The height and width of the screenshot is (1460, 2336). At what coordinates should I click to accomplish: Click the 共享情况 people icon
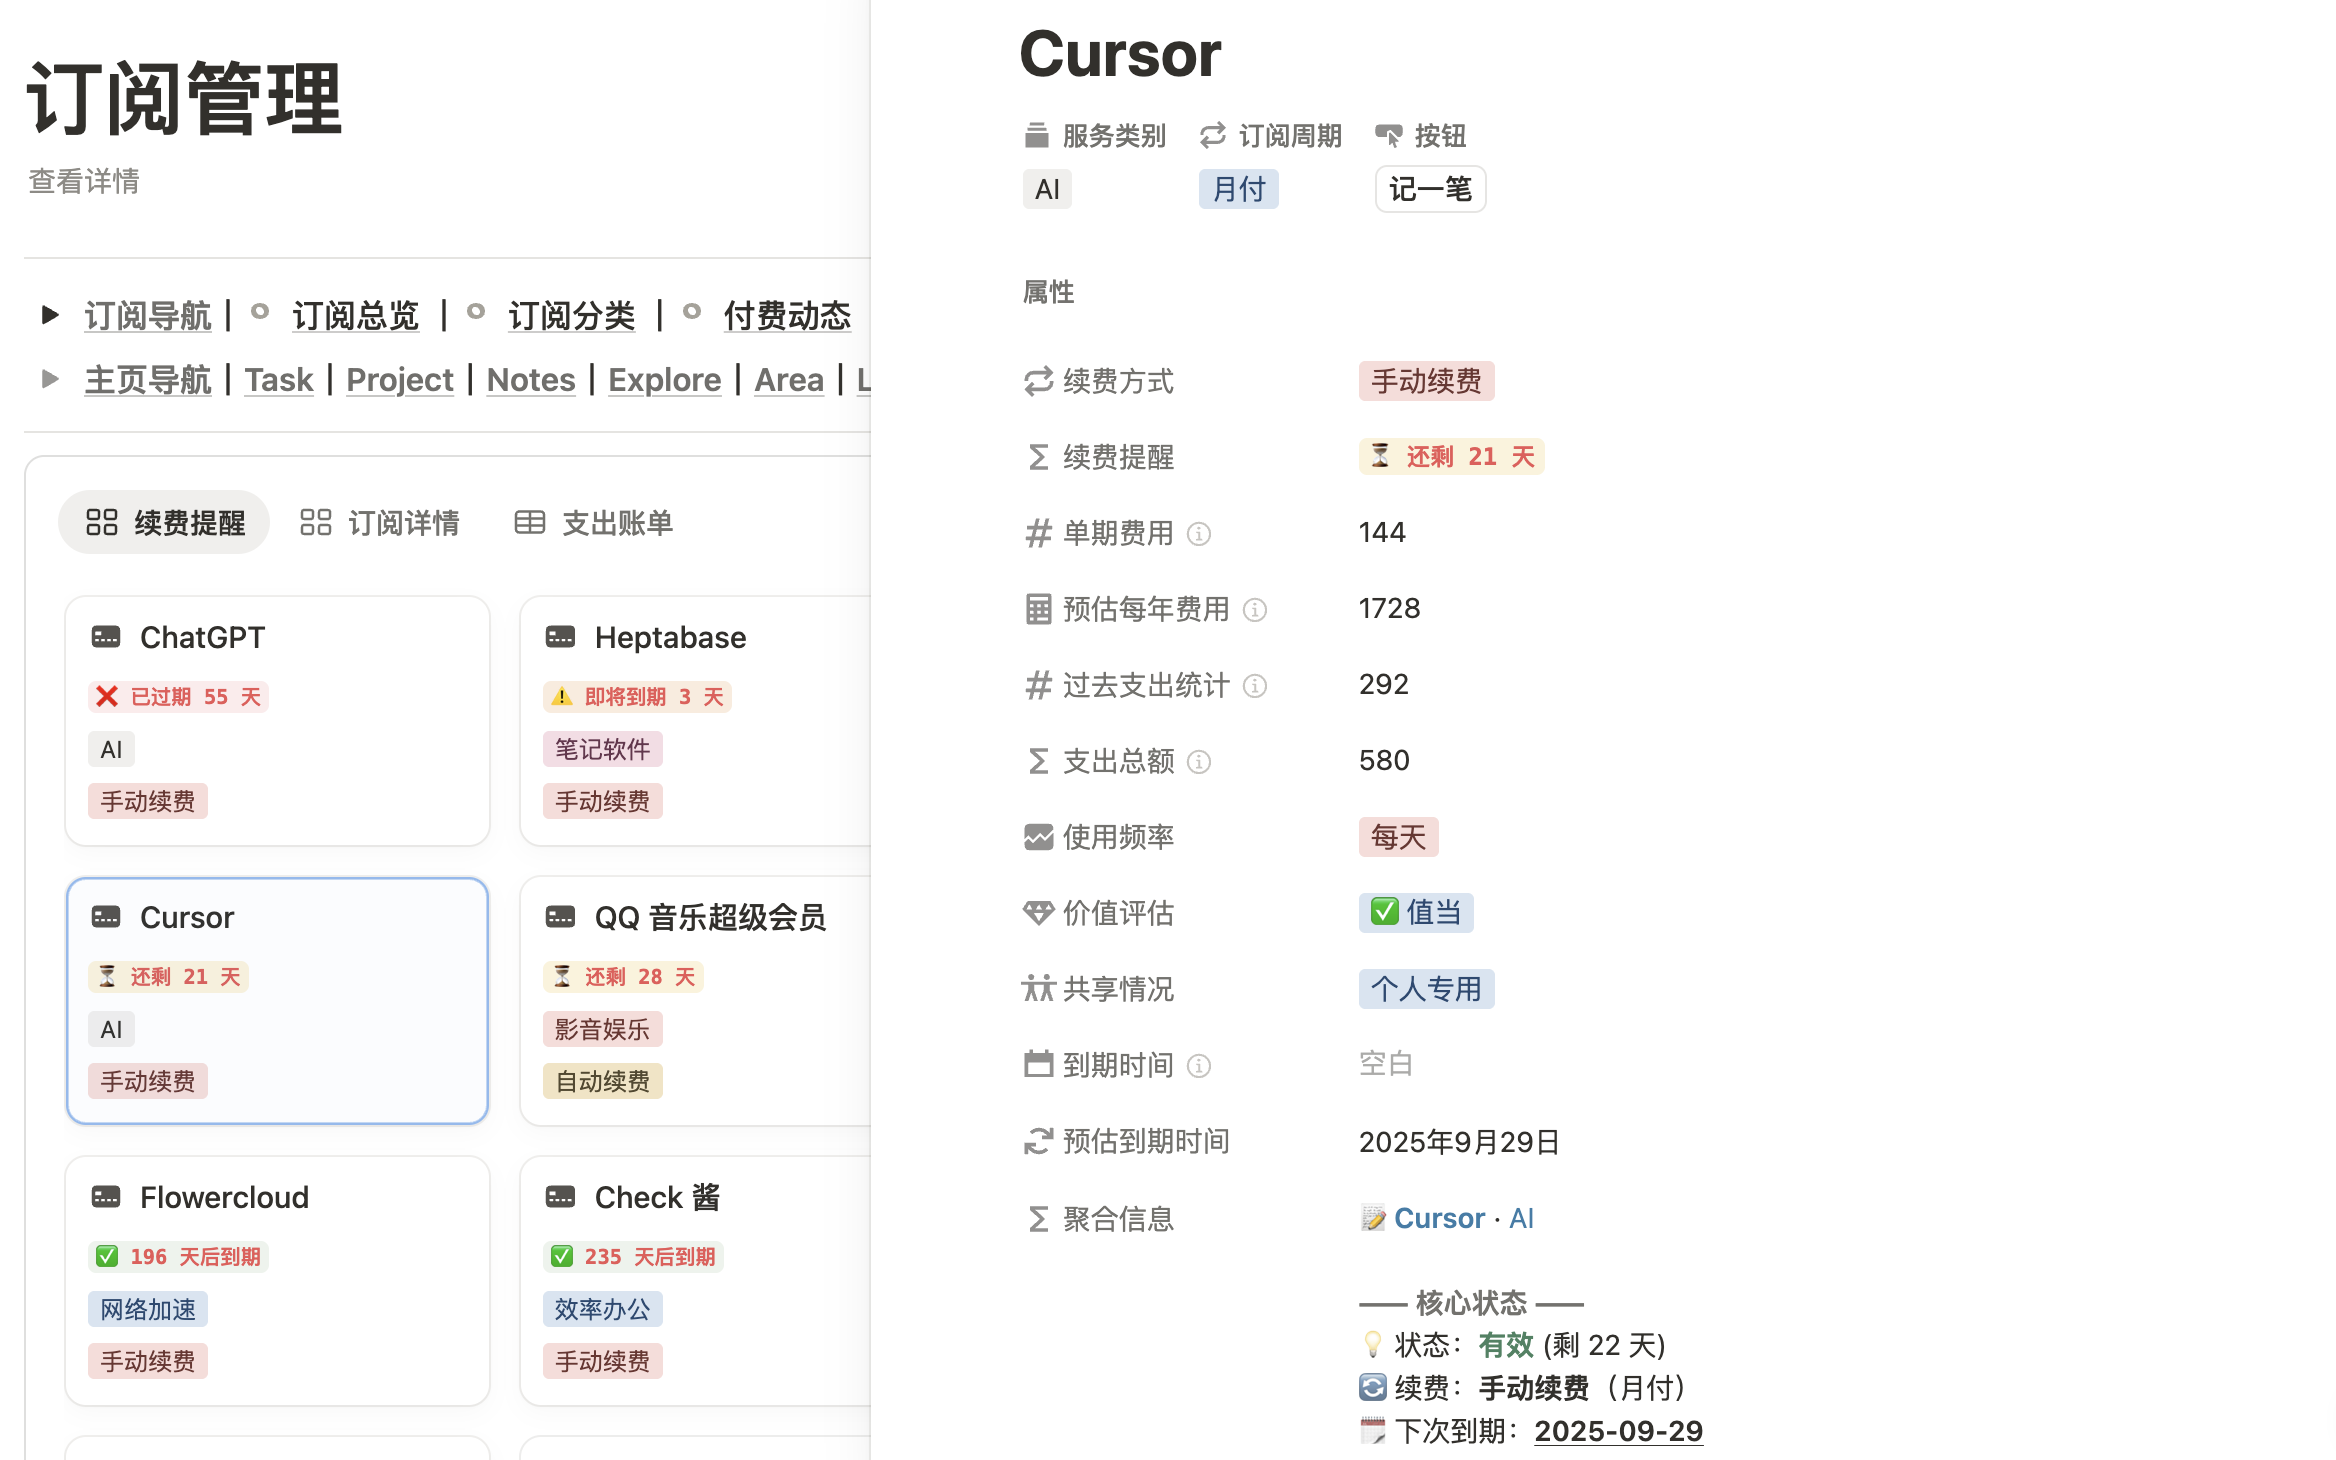(x=1038, y=990)
